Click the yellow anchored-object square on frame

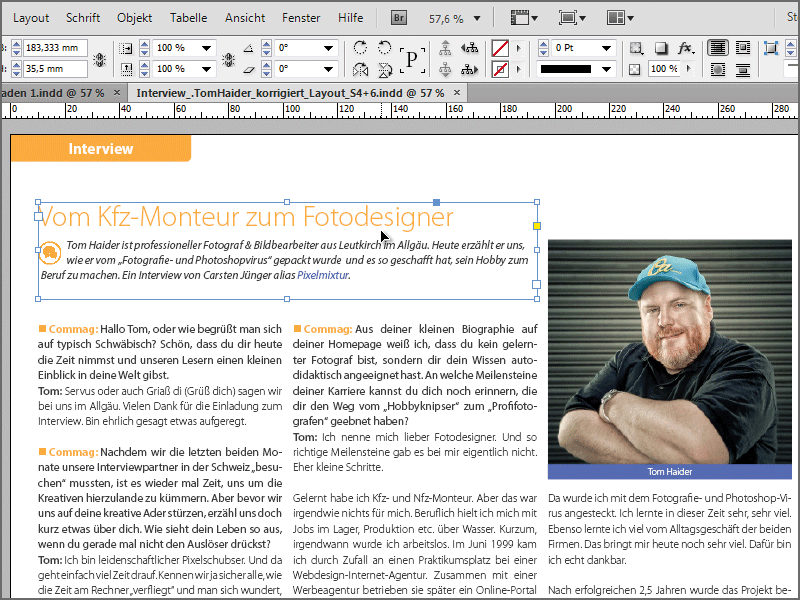pyautogui.click(x=537, y=226)
